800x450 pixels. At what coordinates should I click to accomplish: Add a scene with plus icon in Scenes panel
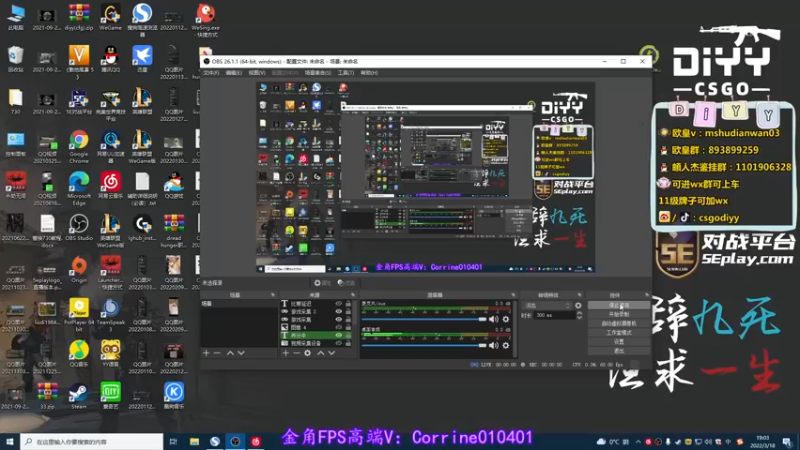[x=206, y=353]
